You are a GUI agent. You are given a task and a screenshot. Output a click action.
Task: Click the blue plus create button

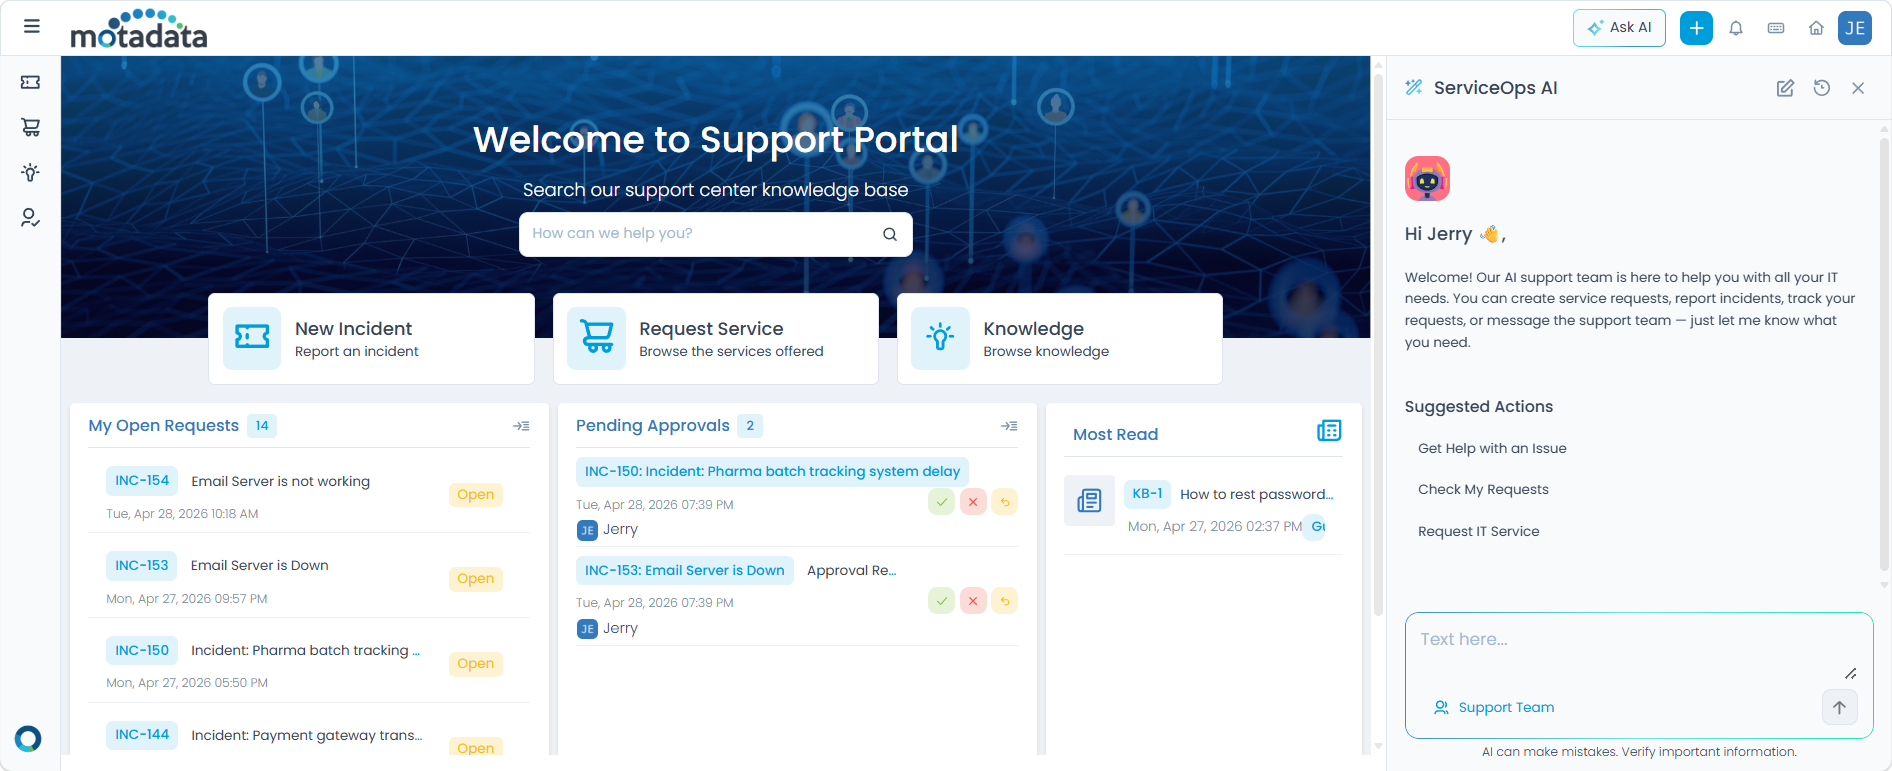[1696, 28]
